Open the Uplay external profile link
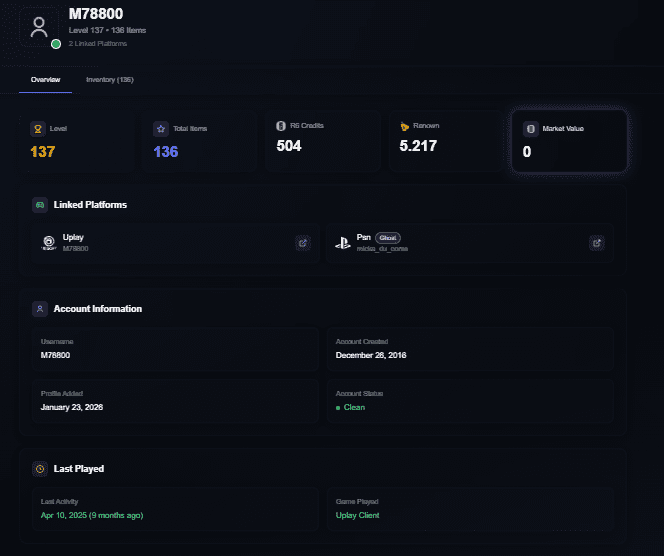The height and width of the screenshot is (556, 664). pos(302,243)
